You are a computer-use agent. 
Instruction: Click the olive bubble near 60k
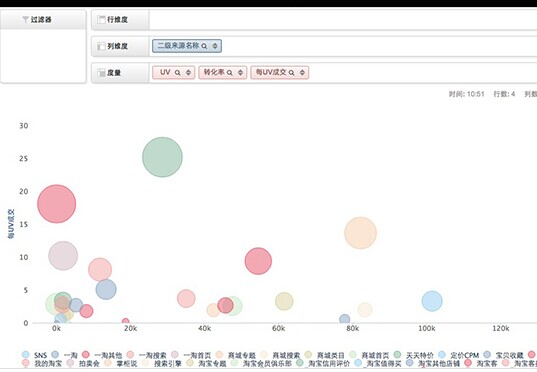click(x=284, y=301)
